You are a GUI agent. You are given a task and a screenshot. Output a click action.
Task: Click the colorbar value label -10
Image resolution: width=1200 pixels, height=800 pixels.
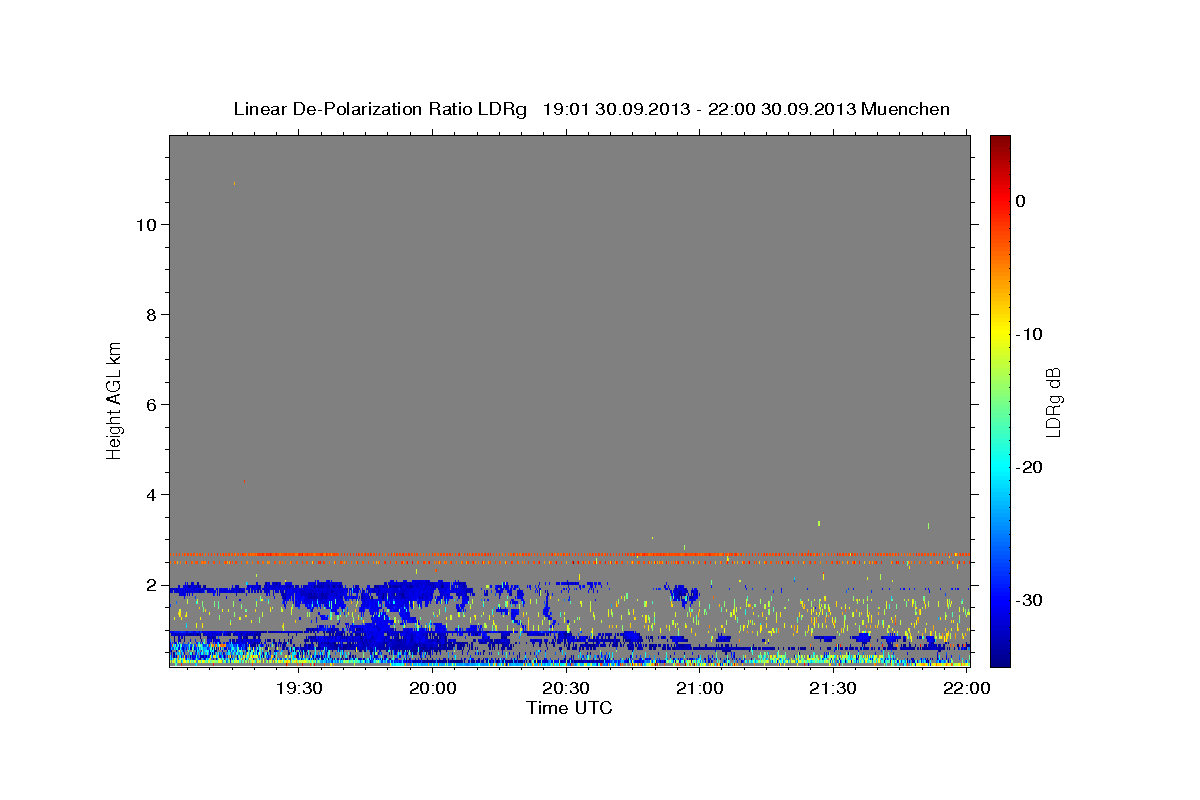point(1029,334)
